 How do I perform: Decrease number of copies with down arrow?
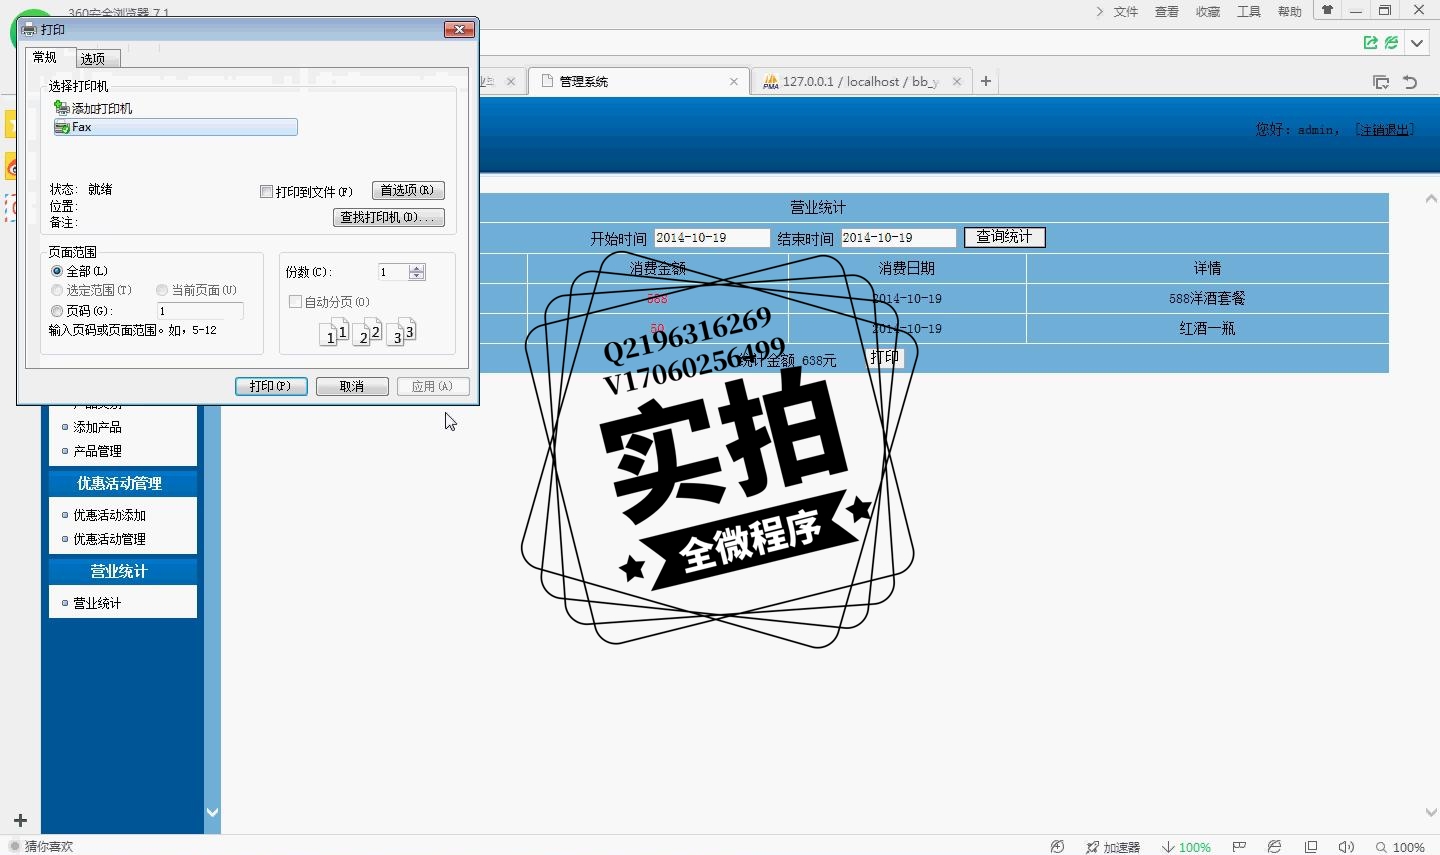pos(417,276)
